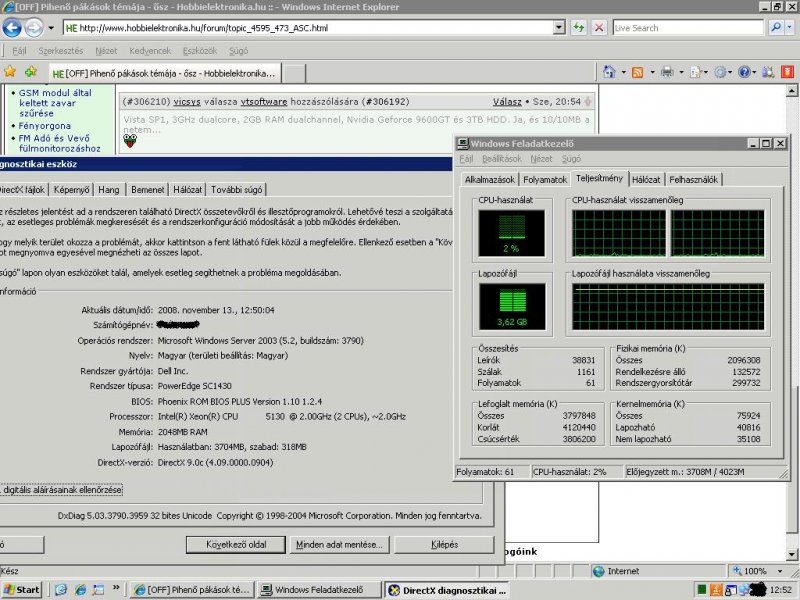Open Beállítások menu in Task Manager
800x600 pixels.
(x=502, y=159)
